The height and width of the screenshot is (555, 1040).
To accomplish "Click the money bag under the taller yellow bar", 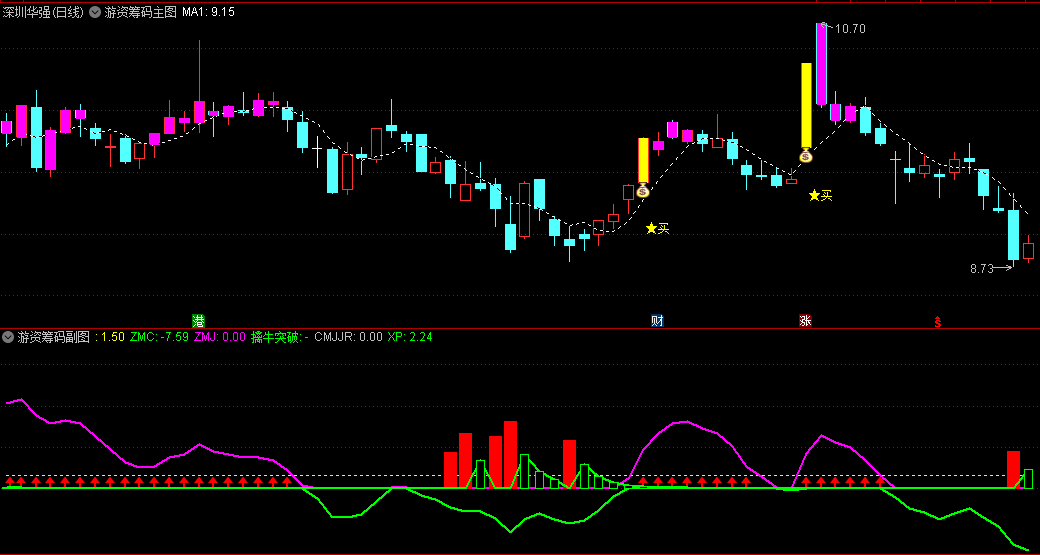I will (805, 155).
